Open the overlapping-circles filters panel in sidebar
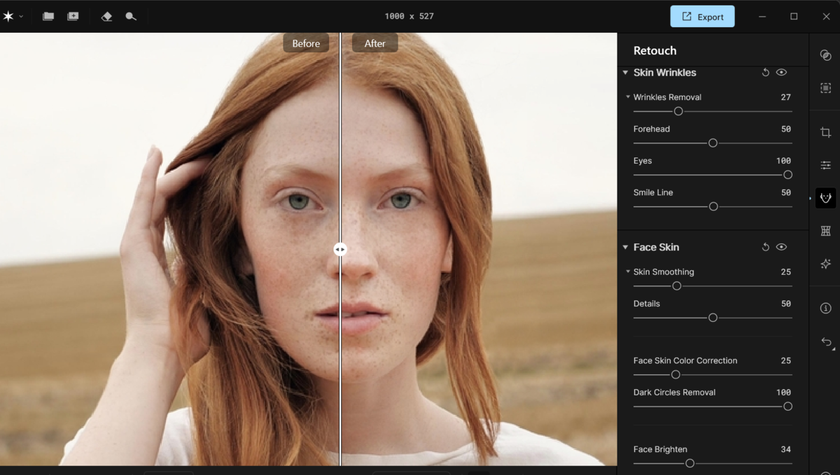 [826, 55]
